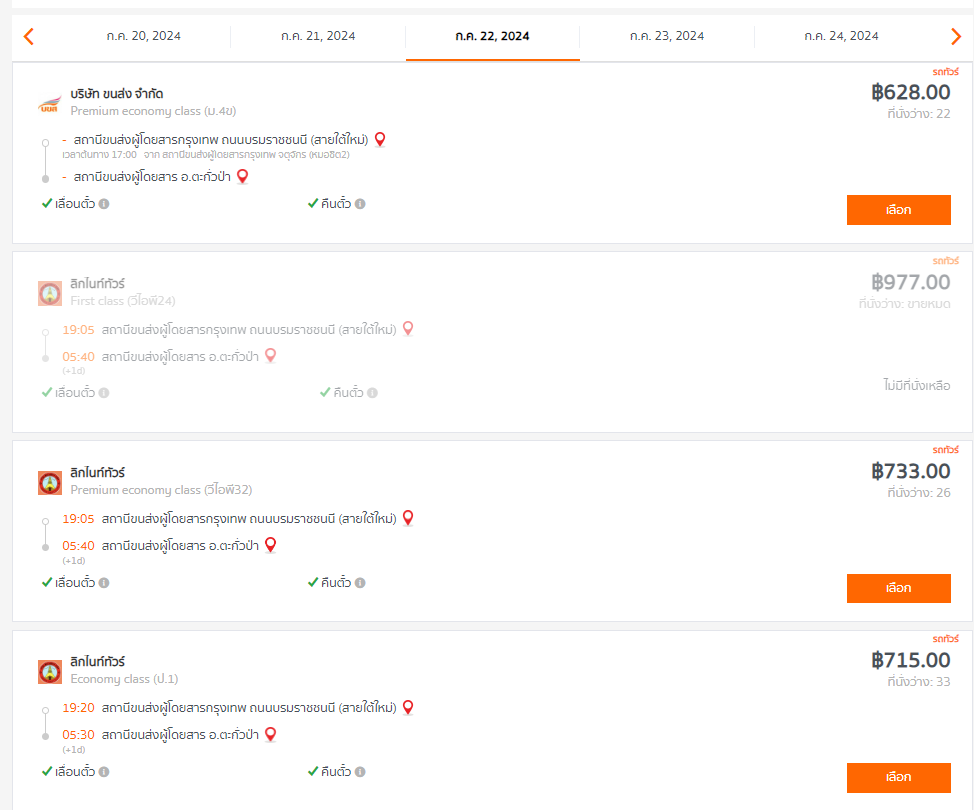Switch to the ก.ค. 20, 2024 date tab
The width and height of the screenshot is (974, 810).
(x=143, y=36)
